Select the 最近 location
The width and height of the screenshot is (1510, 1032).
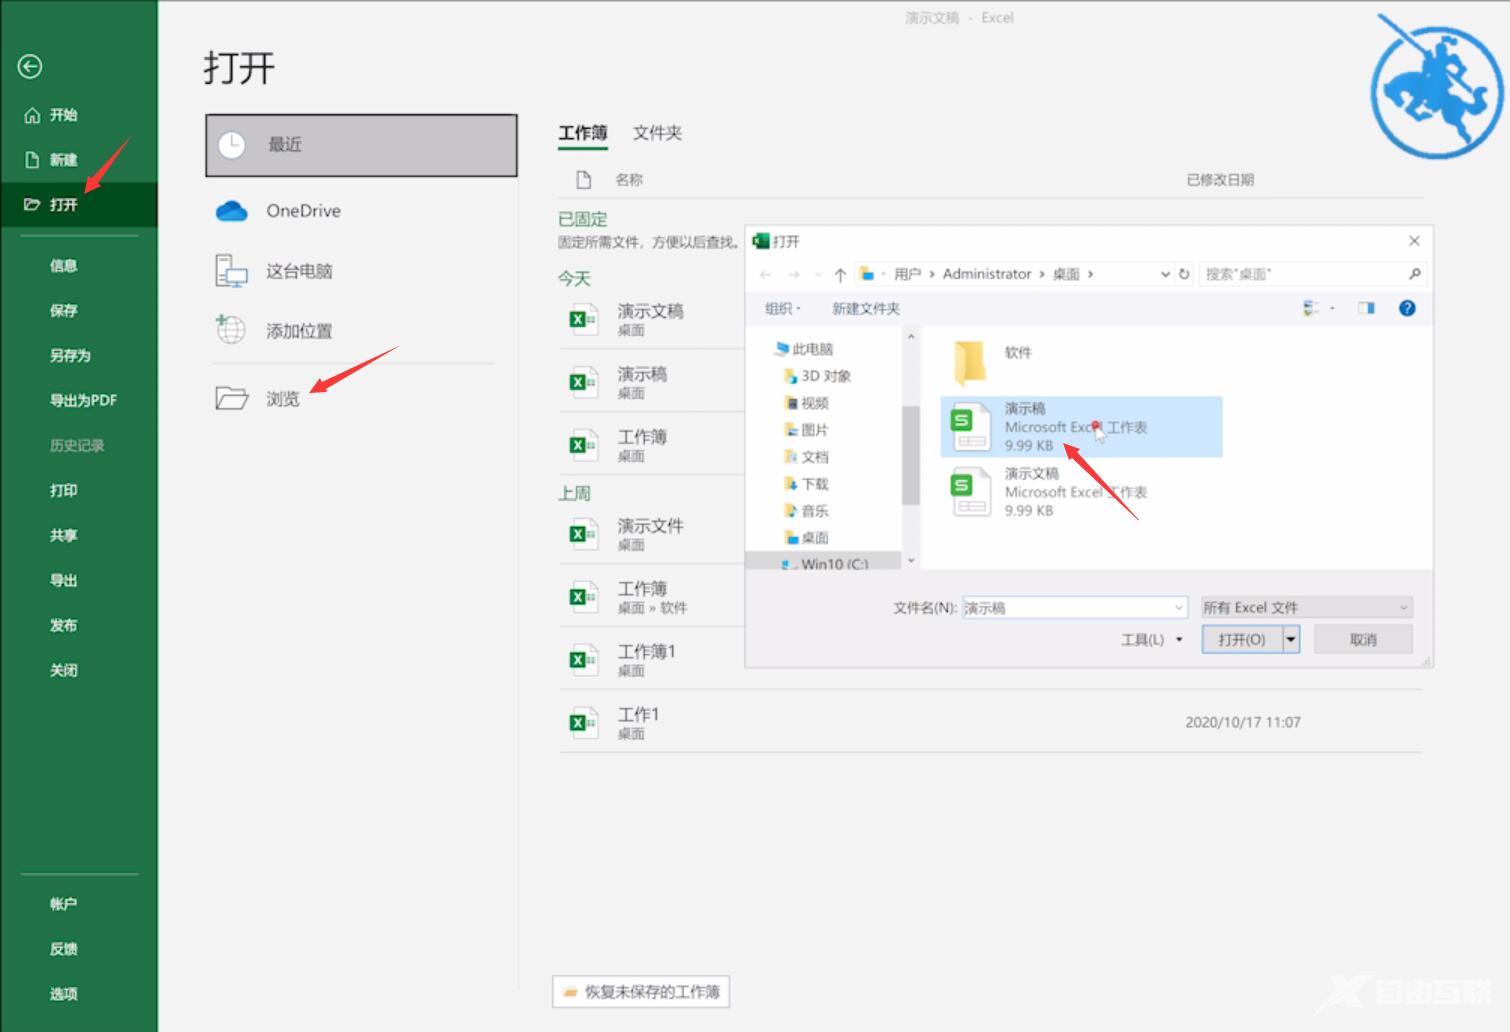coord(361,145)
